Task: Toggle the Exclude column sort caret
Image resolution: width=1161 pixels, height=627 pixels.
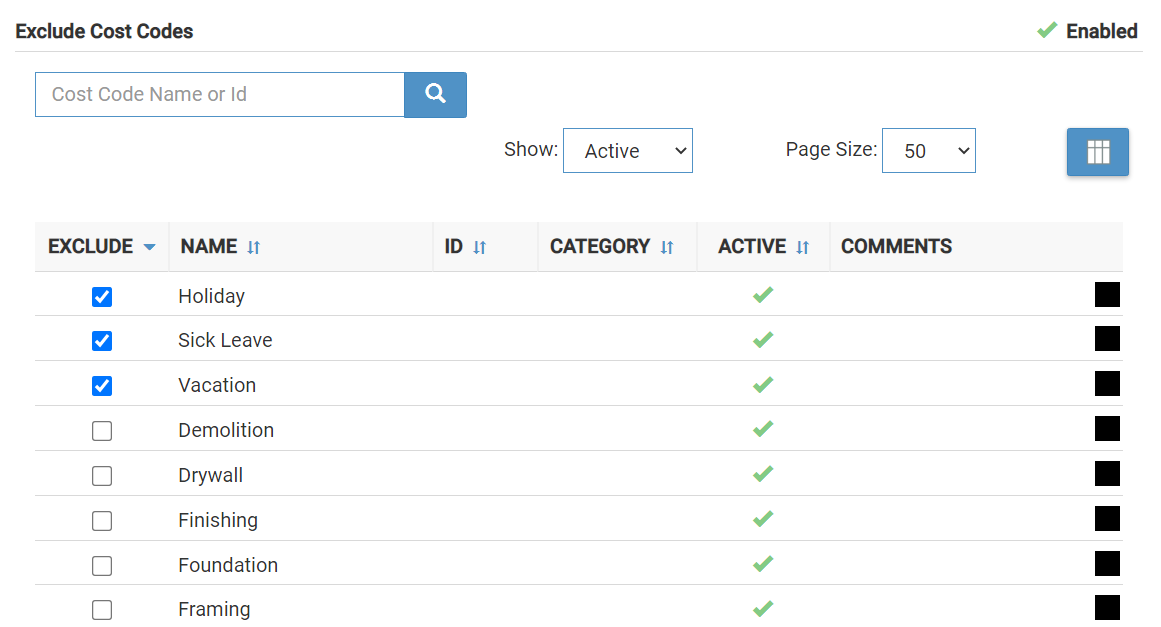Action: [x=150, y=247]
